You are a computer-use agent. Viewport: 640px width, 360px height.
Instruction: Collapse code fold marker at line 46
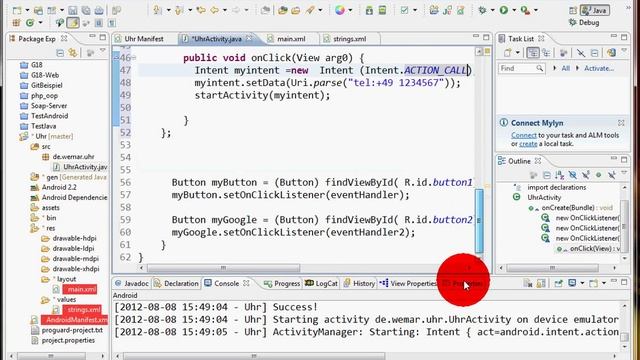coord(134,58)
